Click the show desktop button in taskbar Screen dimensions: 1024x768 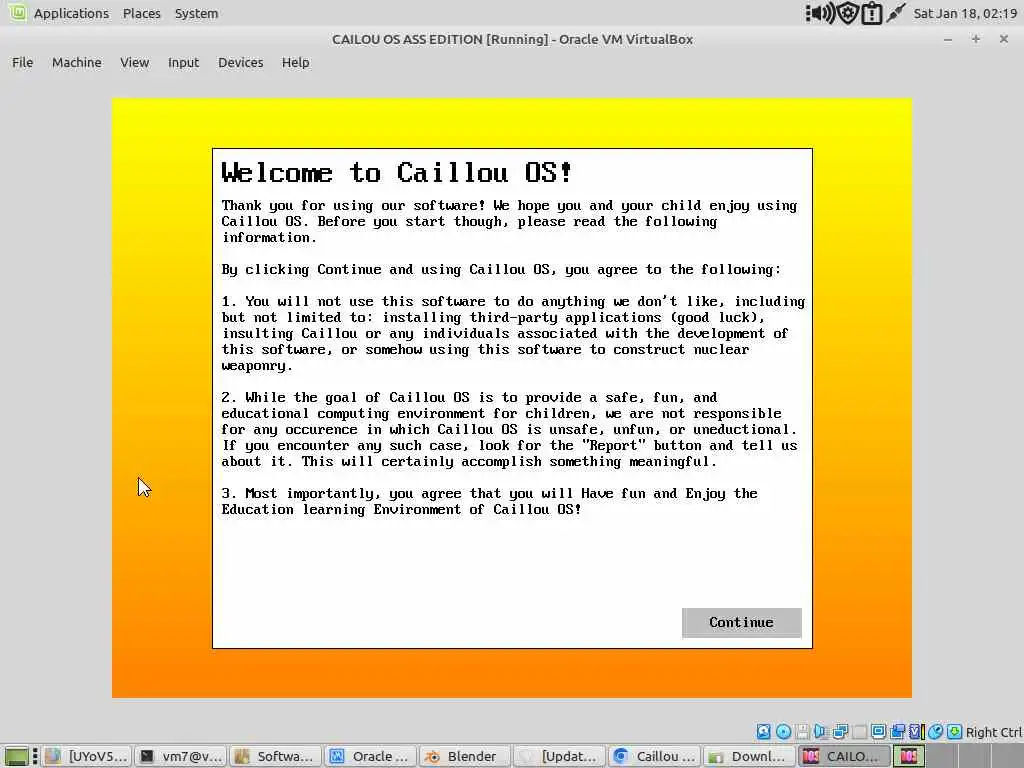coord(17,756)
